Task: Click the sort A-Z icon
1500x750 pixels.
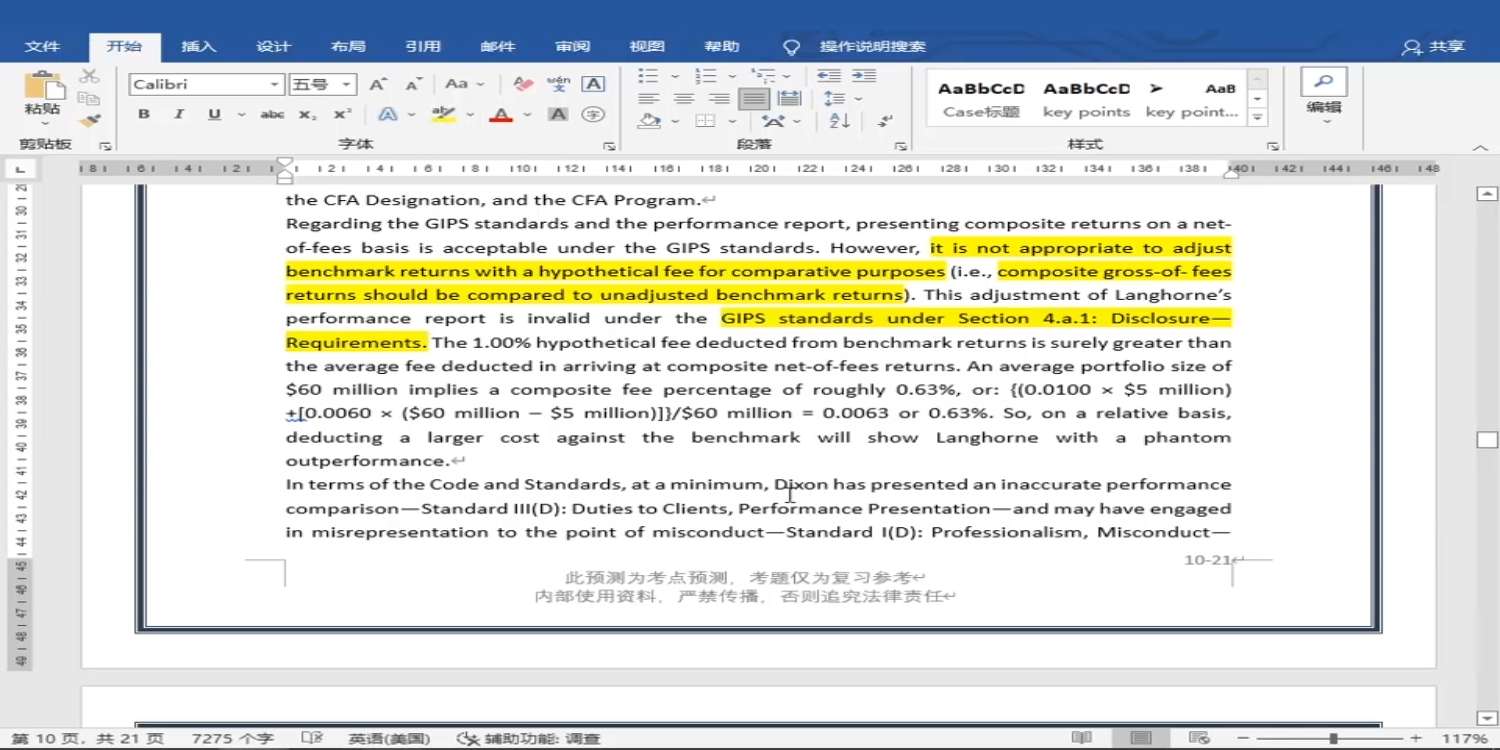Action: pos(840,121)
